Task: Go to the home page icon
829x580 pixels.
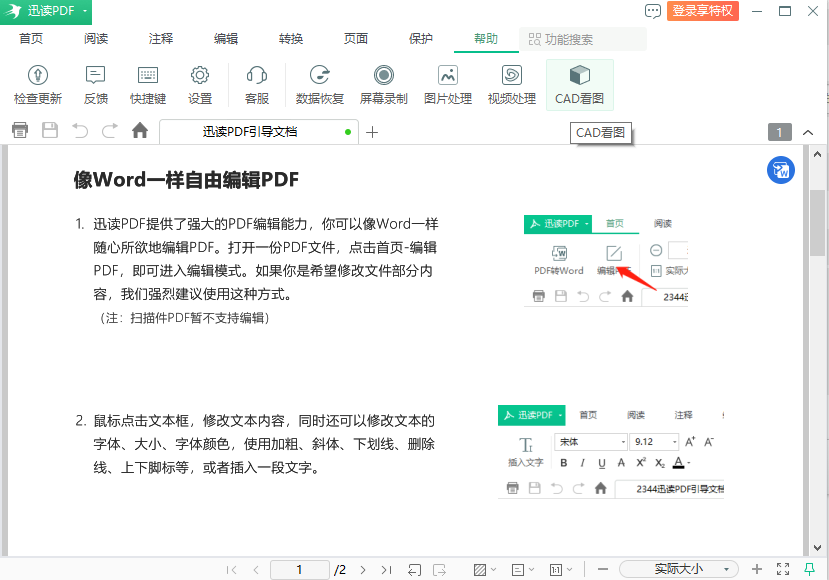Action: point(140,130)
